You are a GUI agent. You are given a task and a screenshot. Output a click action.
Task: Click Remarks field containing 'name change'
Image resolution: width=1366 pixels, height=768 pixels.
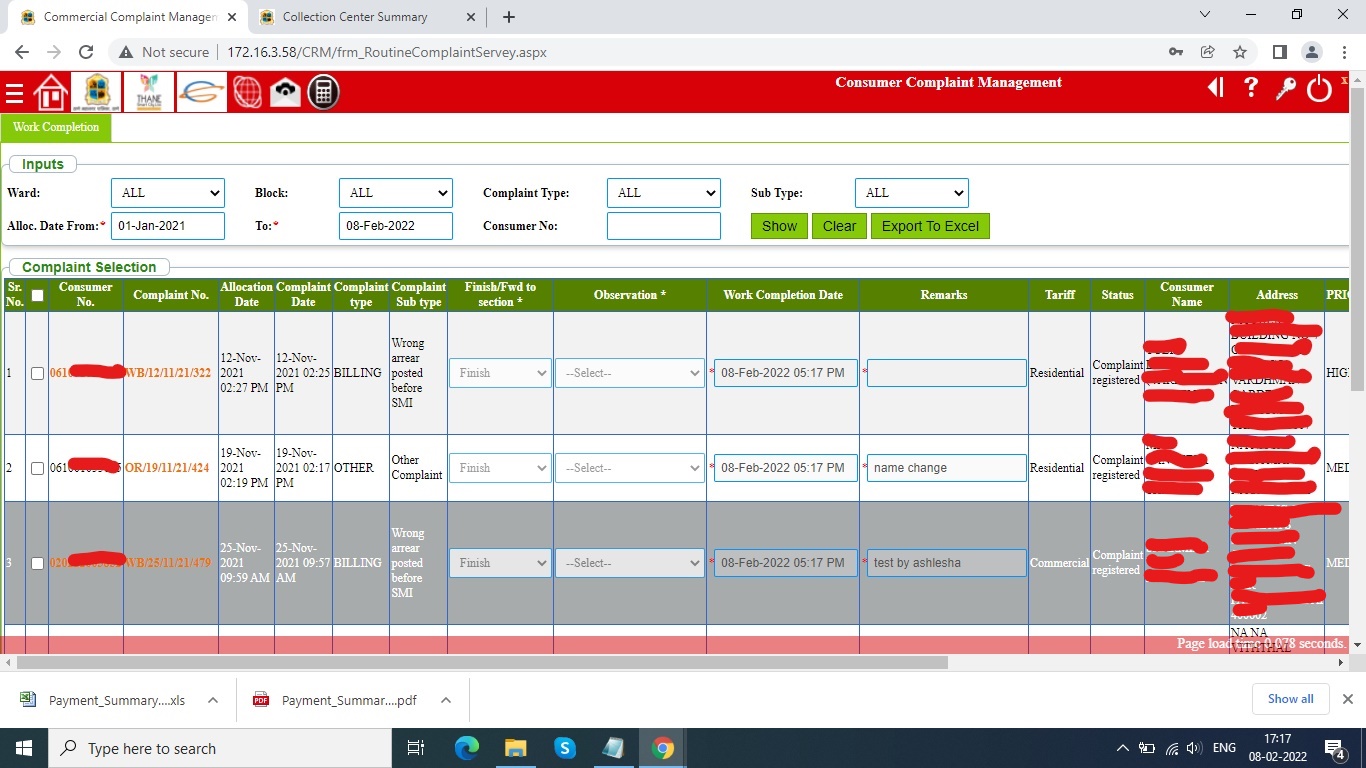click(946, 468)
